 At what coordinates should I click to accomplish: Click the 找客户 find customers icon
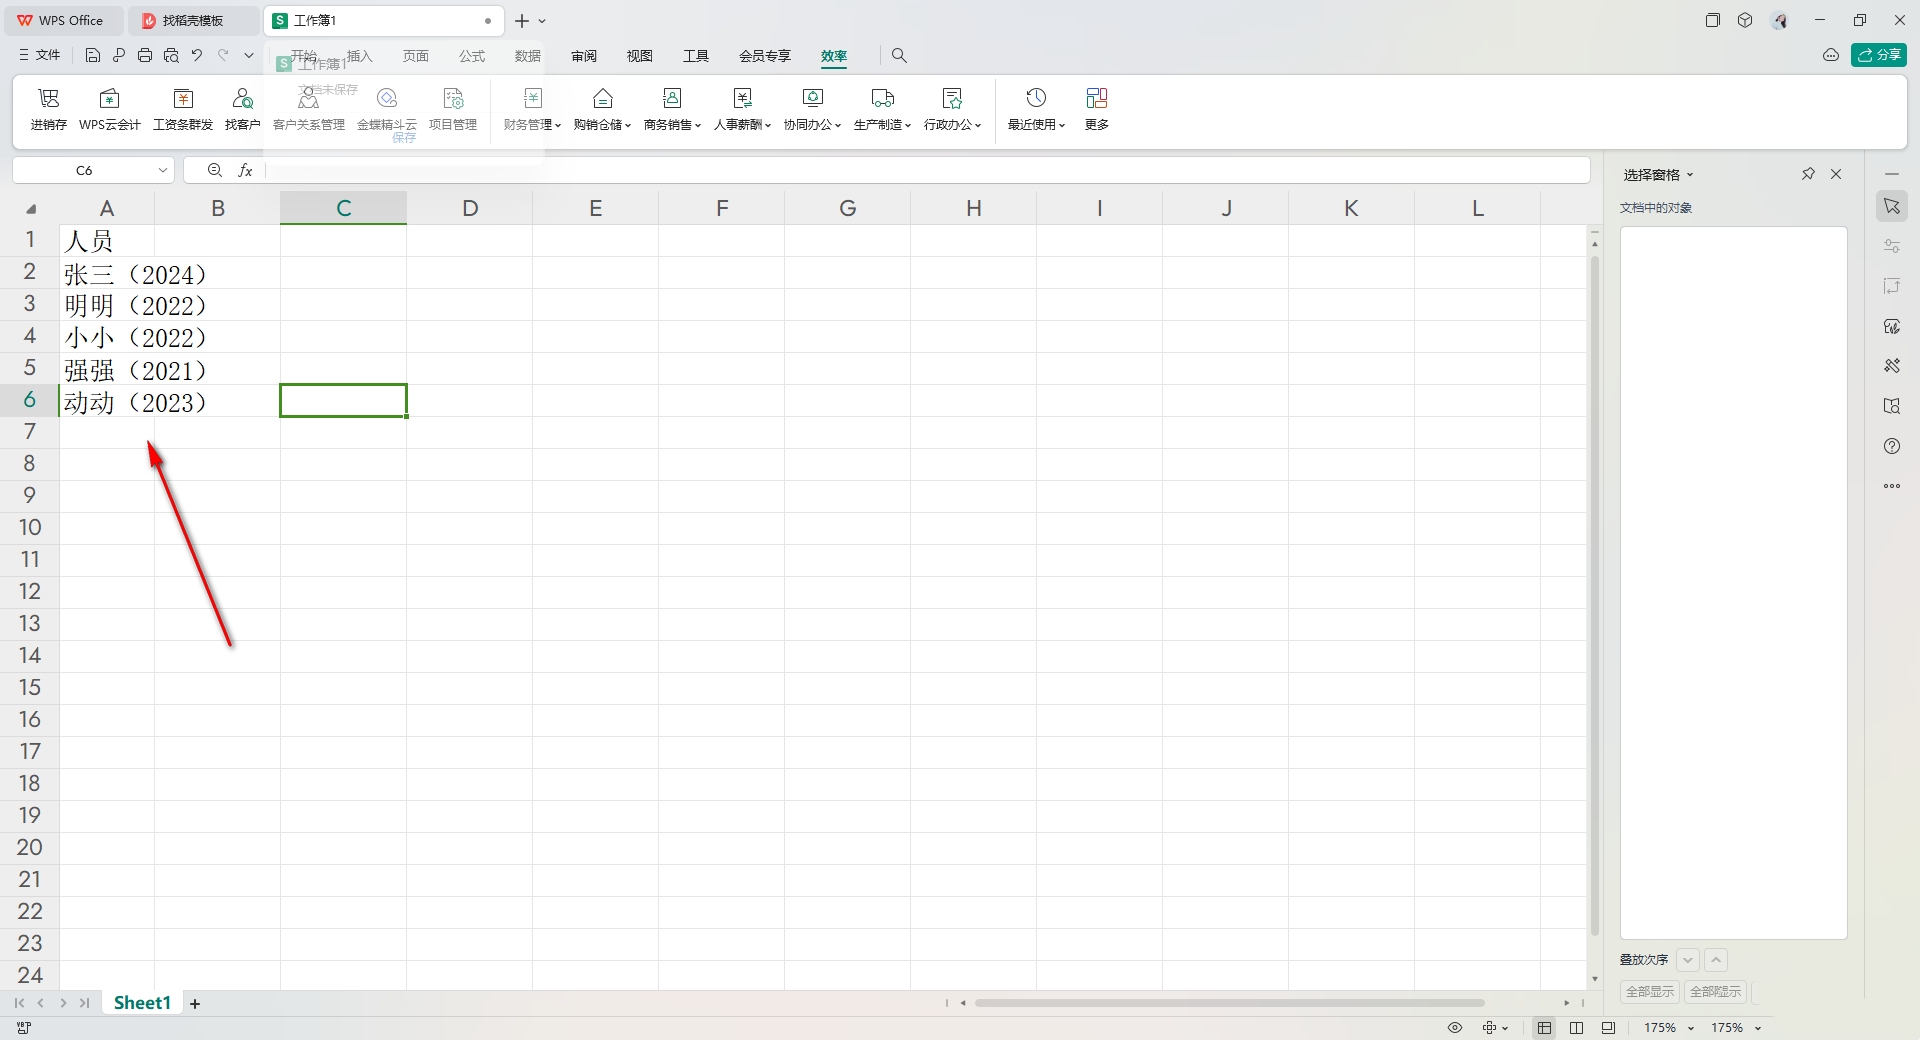pos(242,109)
